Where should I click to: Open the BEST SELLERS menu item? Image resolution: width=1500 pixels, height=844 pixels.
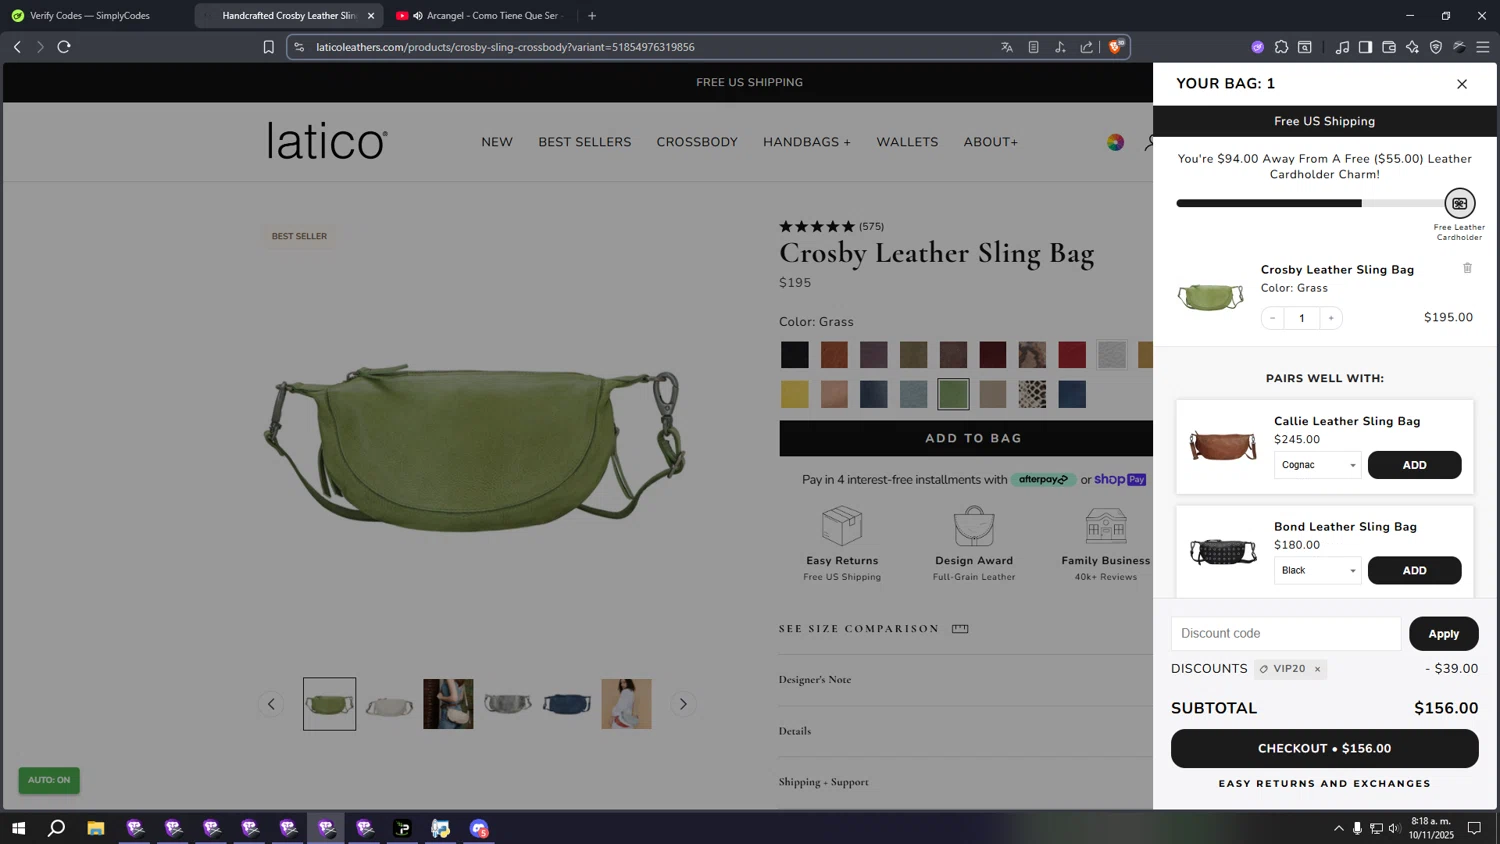[585, 142]
